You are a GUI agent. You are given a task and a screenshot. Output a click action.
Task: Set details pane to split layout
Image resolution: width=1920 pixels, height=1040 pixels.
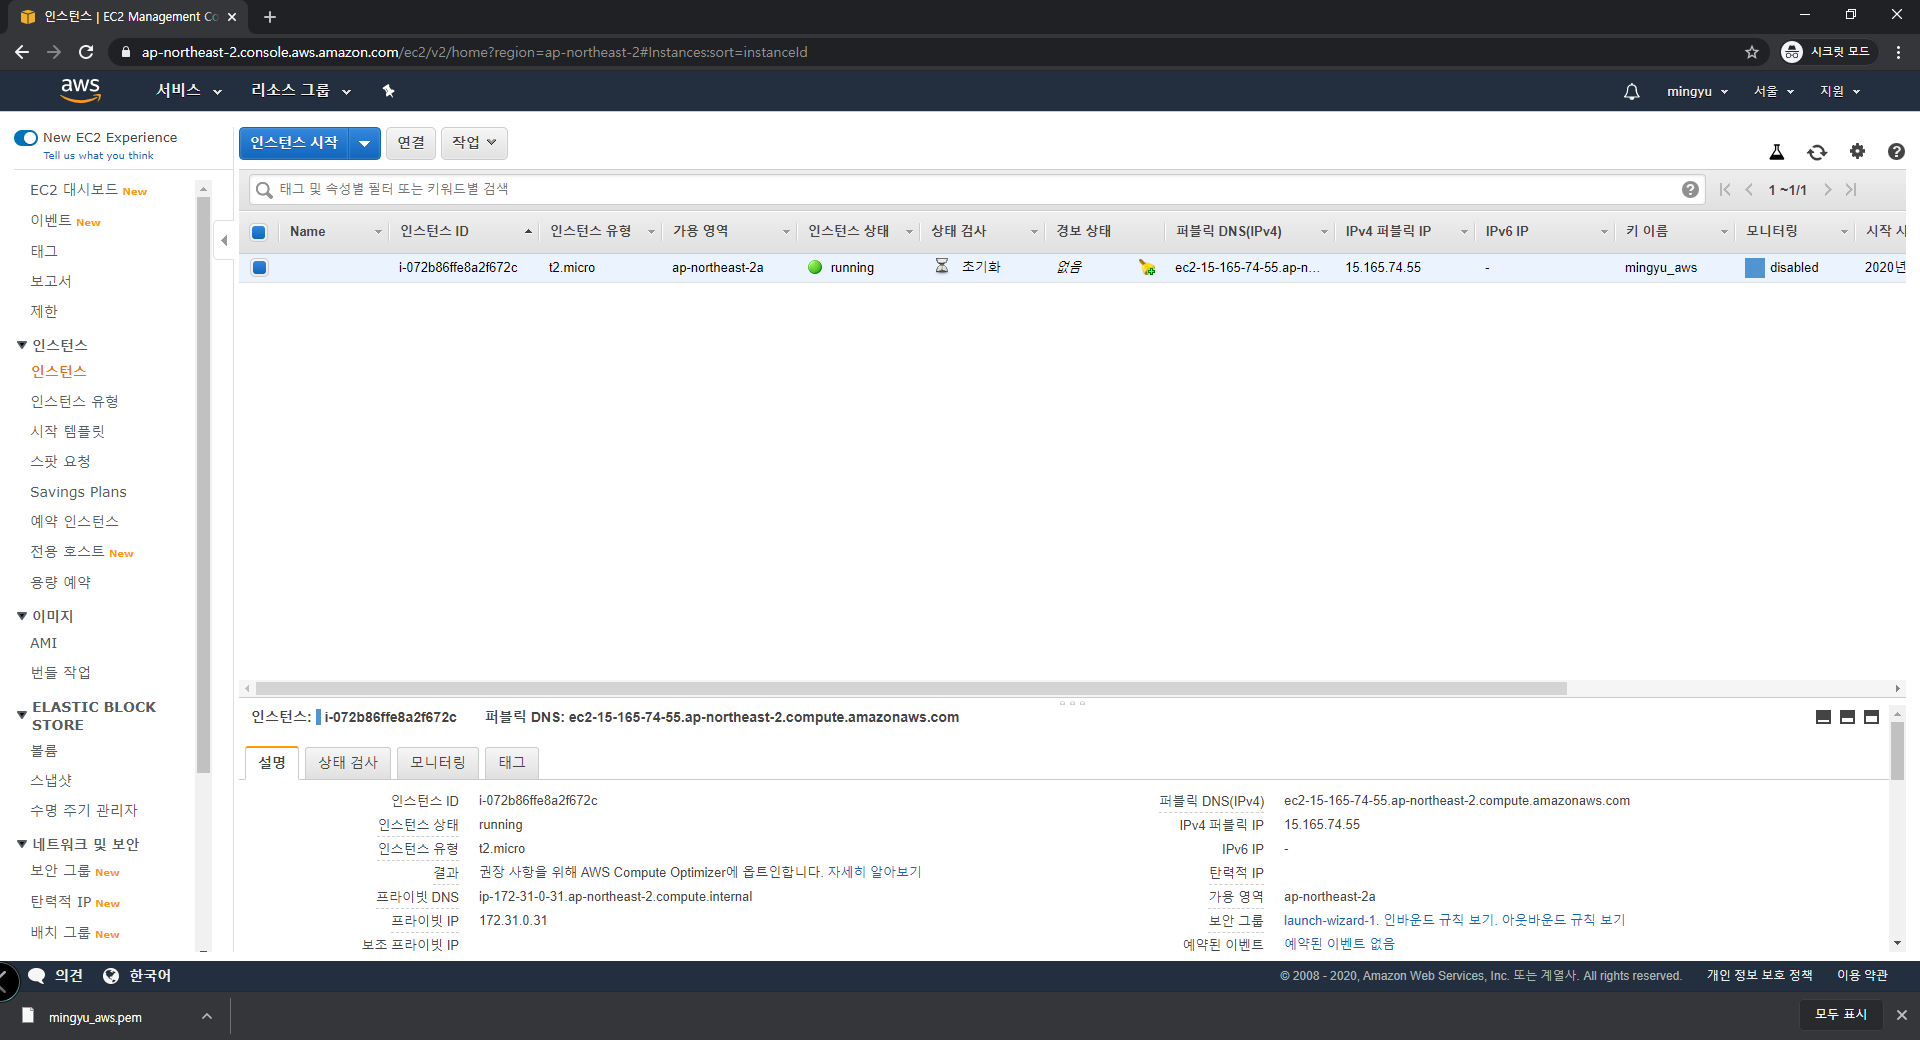[x=1847, y=717]
